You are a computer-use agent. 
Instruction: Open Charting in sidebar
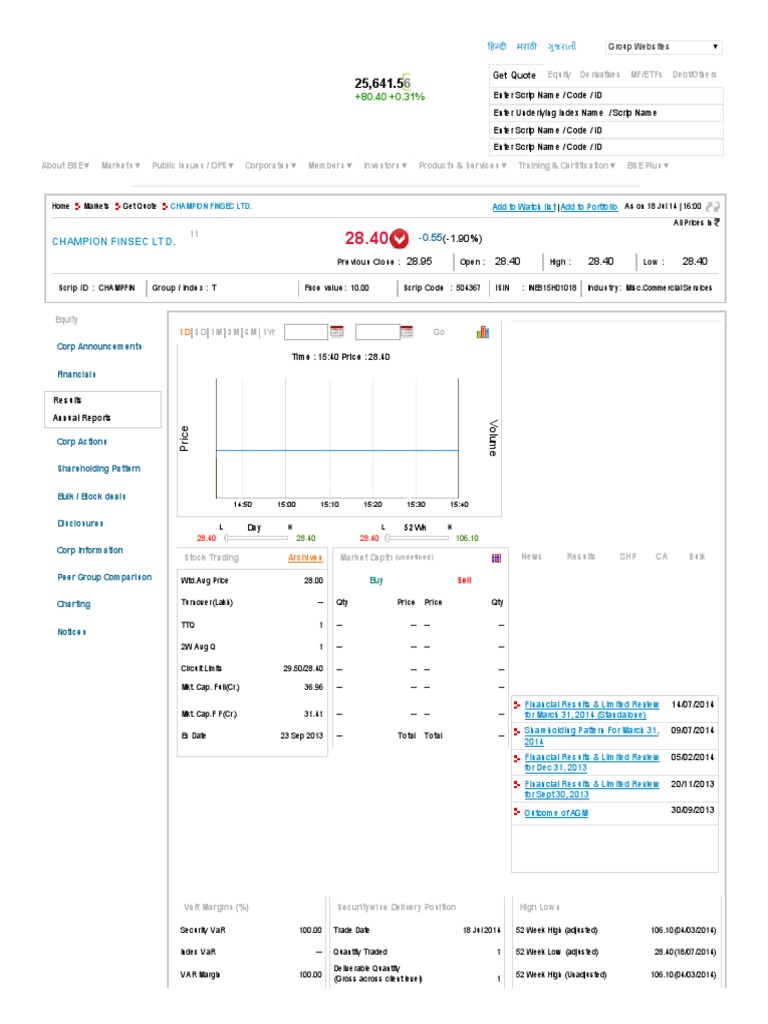tap(74, 604)
